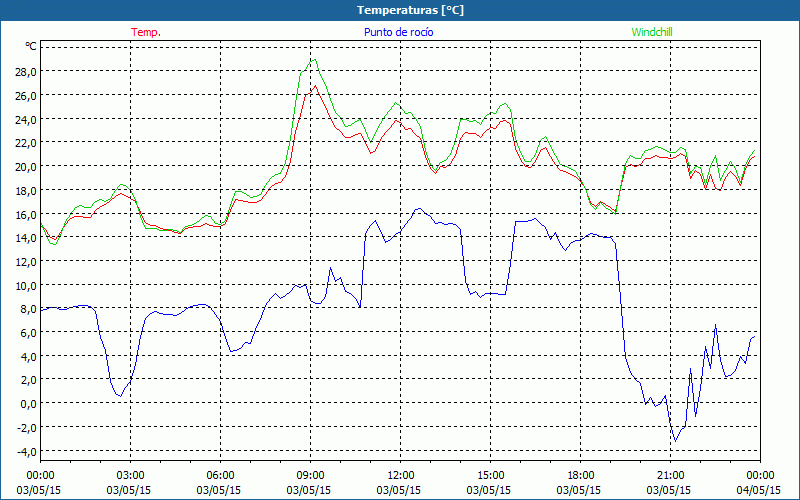Click the "0,0" y-axis value

coord(29,404)
